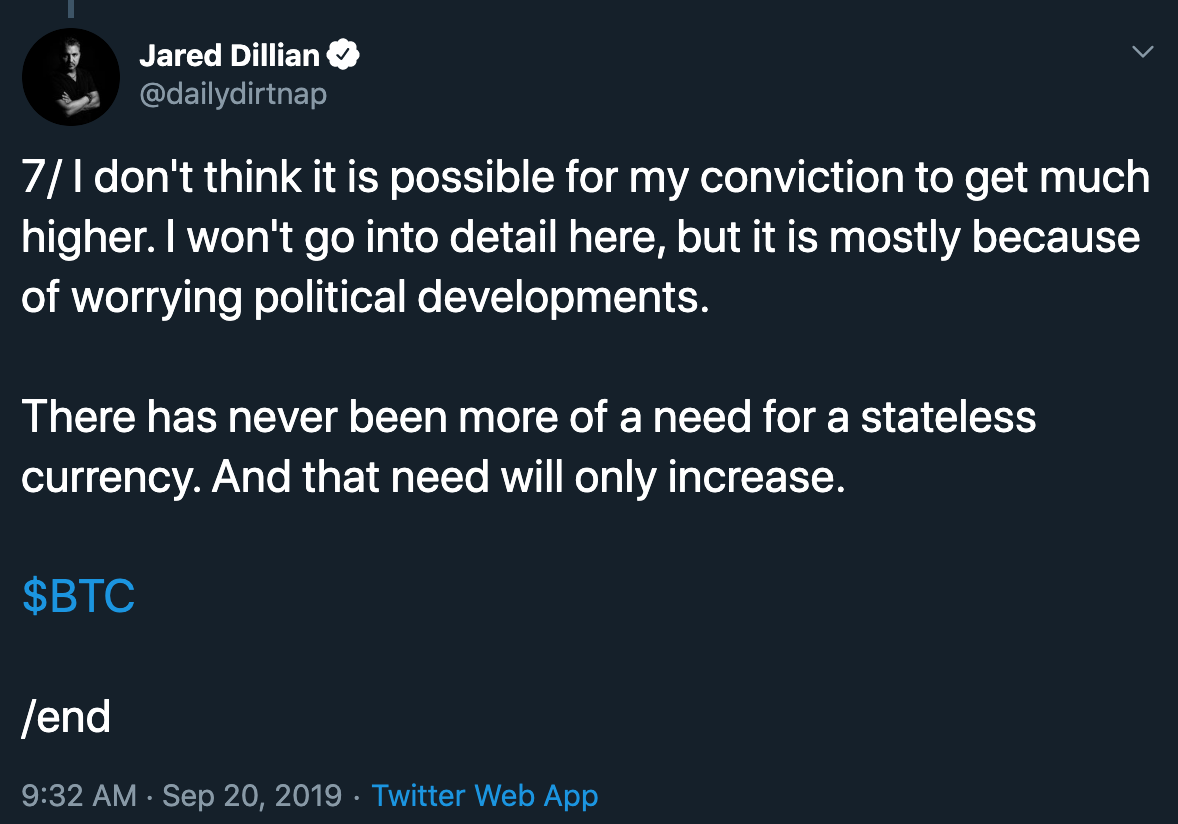Open the Twitter Web App source link

pos(484,796)
